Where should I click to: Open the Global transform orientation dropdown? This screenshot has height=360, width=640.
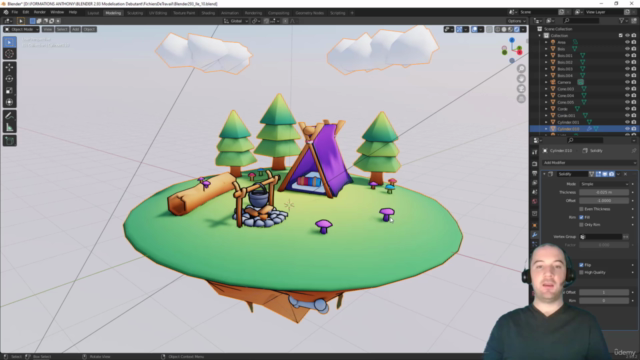[x=236, y=21]
